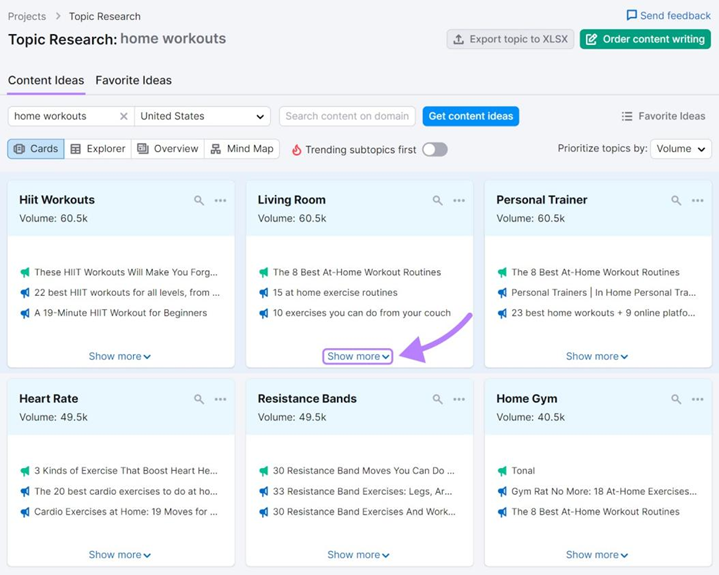
Task: Click the search icon on Hiit Workouts card
Action: pos(199,201)
